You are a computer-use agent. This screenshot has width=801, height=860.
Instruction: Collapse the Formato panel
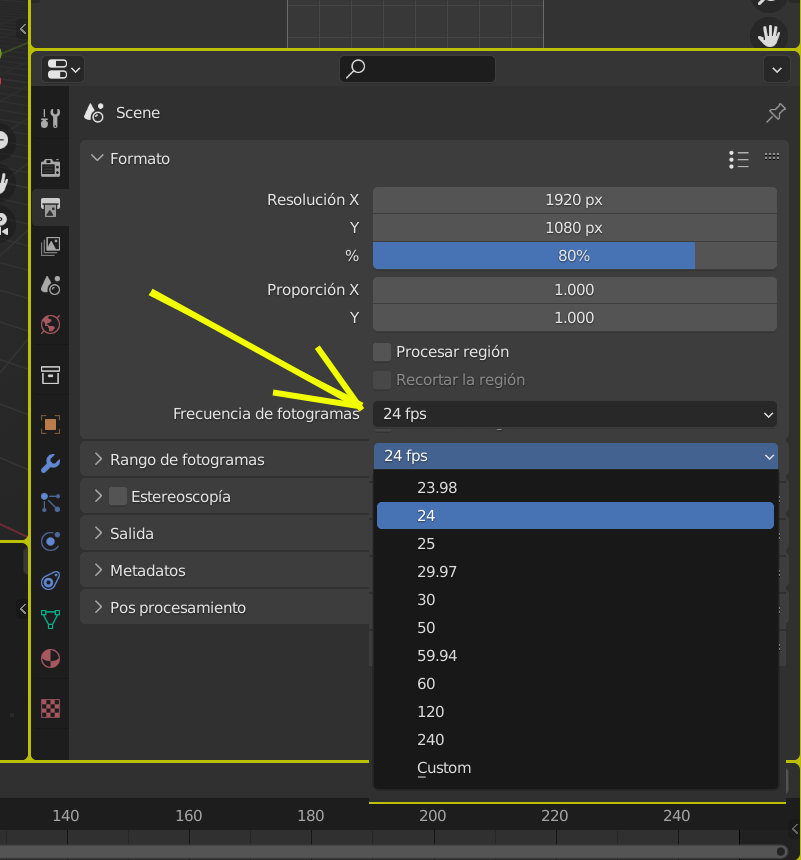(x=97, y=158)
